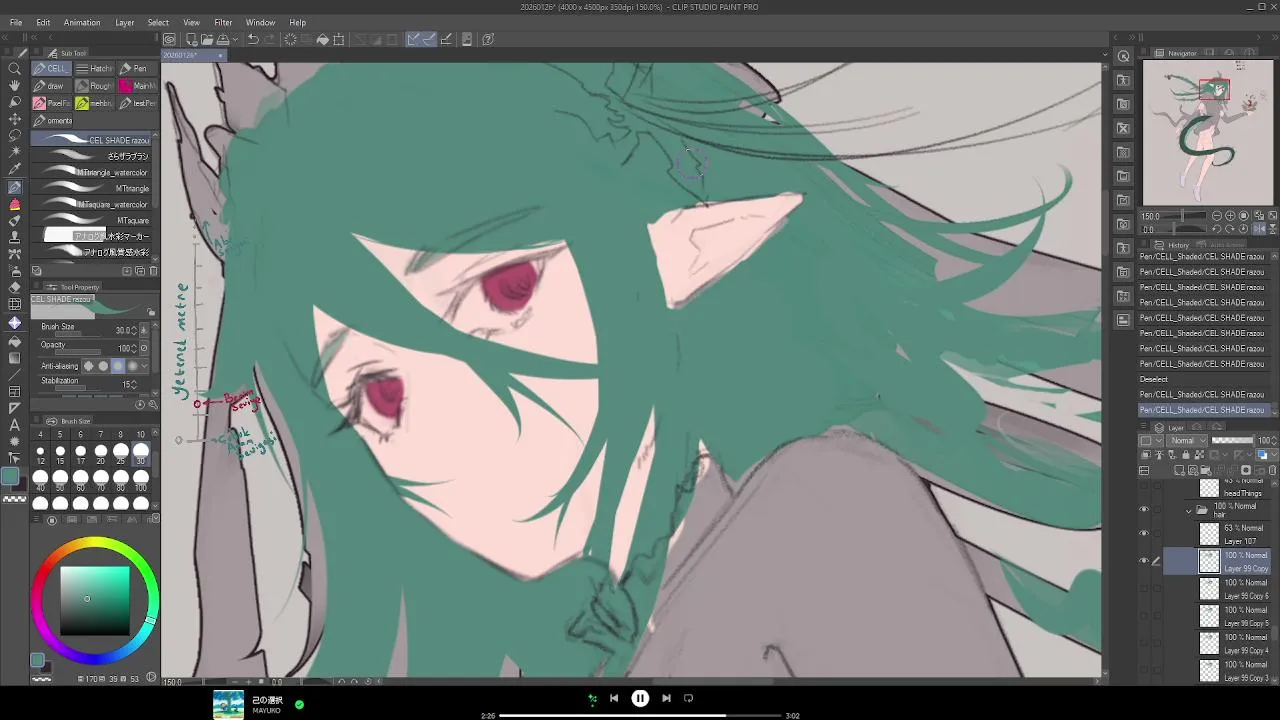Delete layer trash icon in Layer panel
The image size is (1280, 720).
[x=1272, y=470]
